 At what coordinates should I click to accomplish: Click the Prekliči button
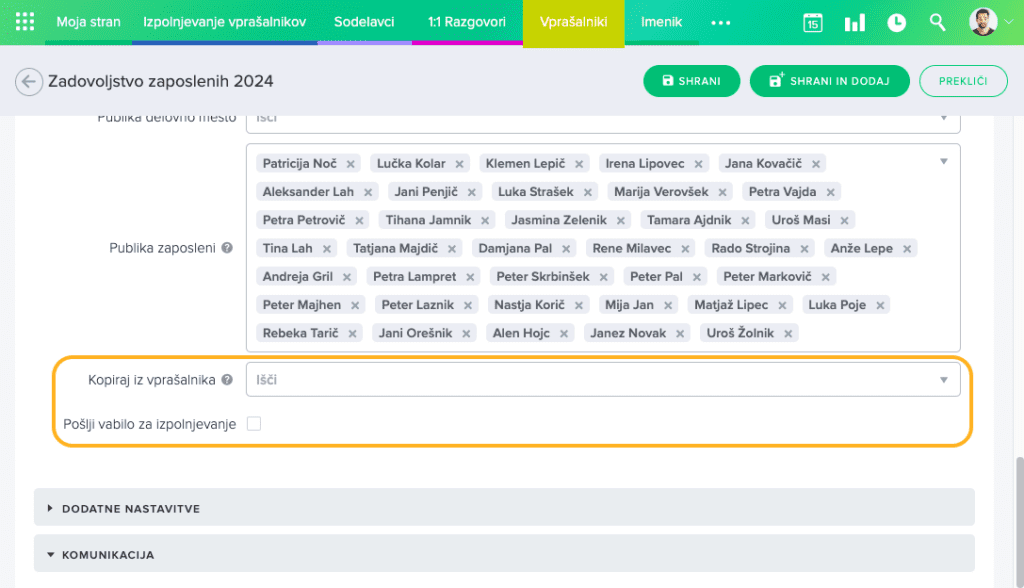(x=963, y=82)
